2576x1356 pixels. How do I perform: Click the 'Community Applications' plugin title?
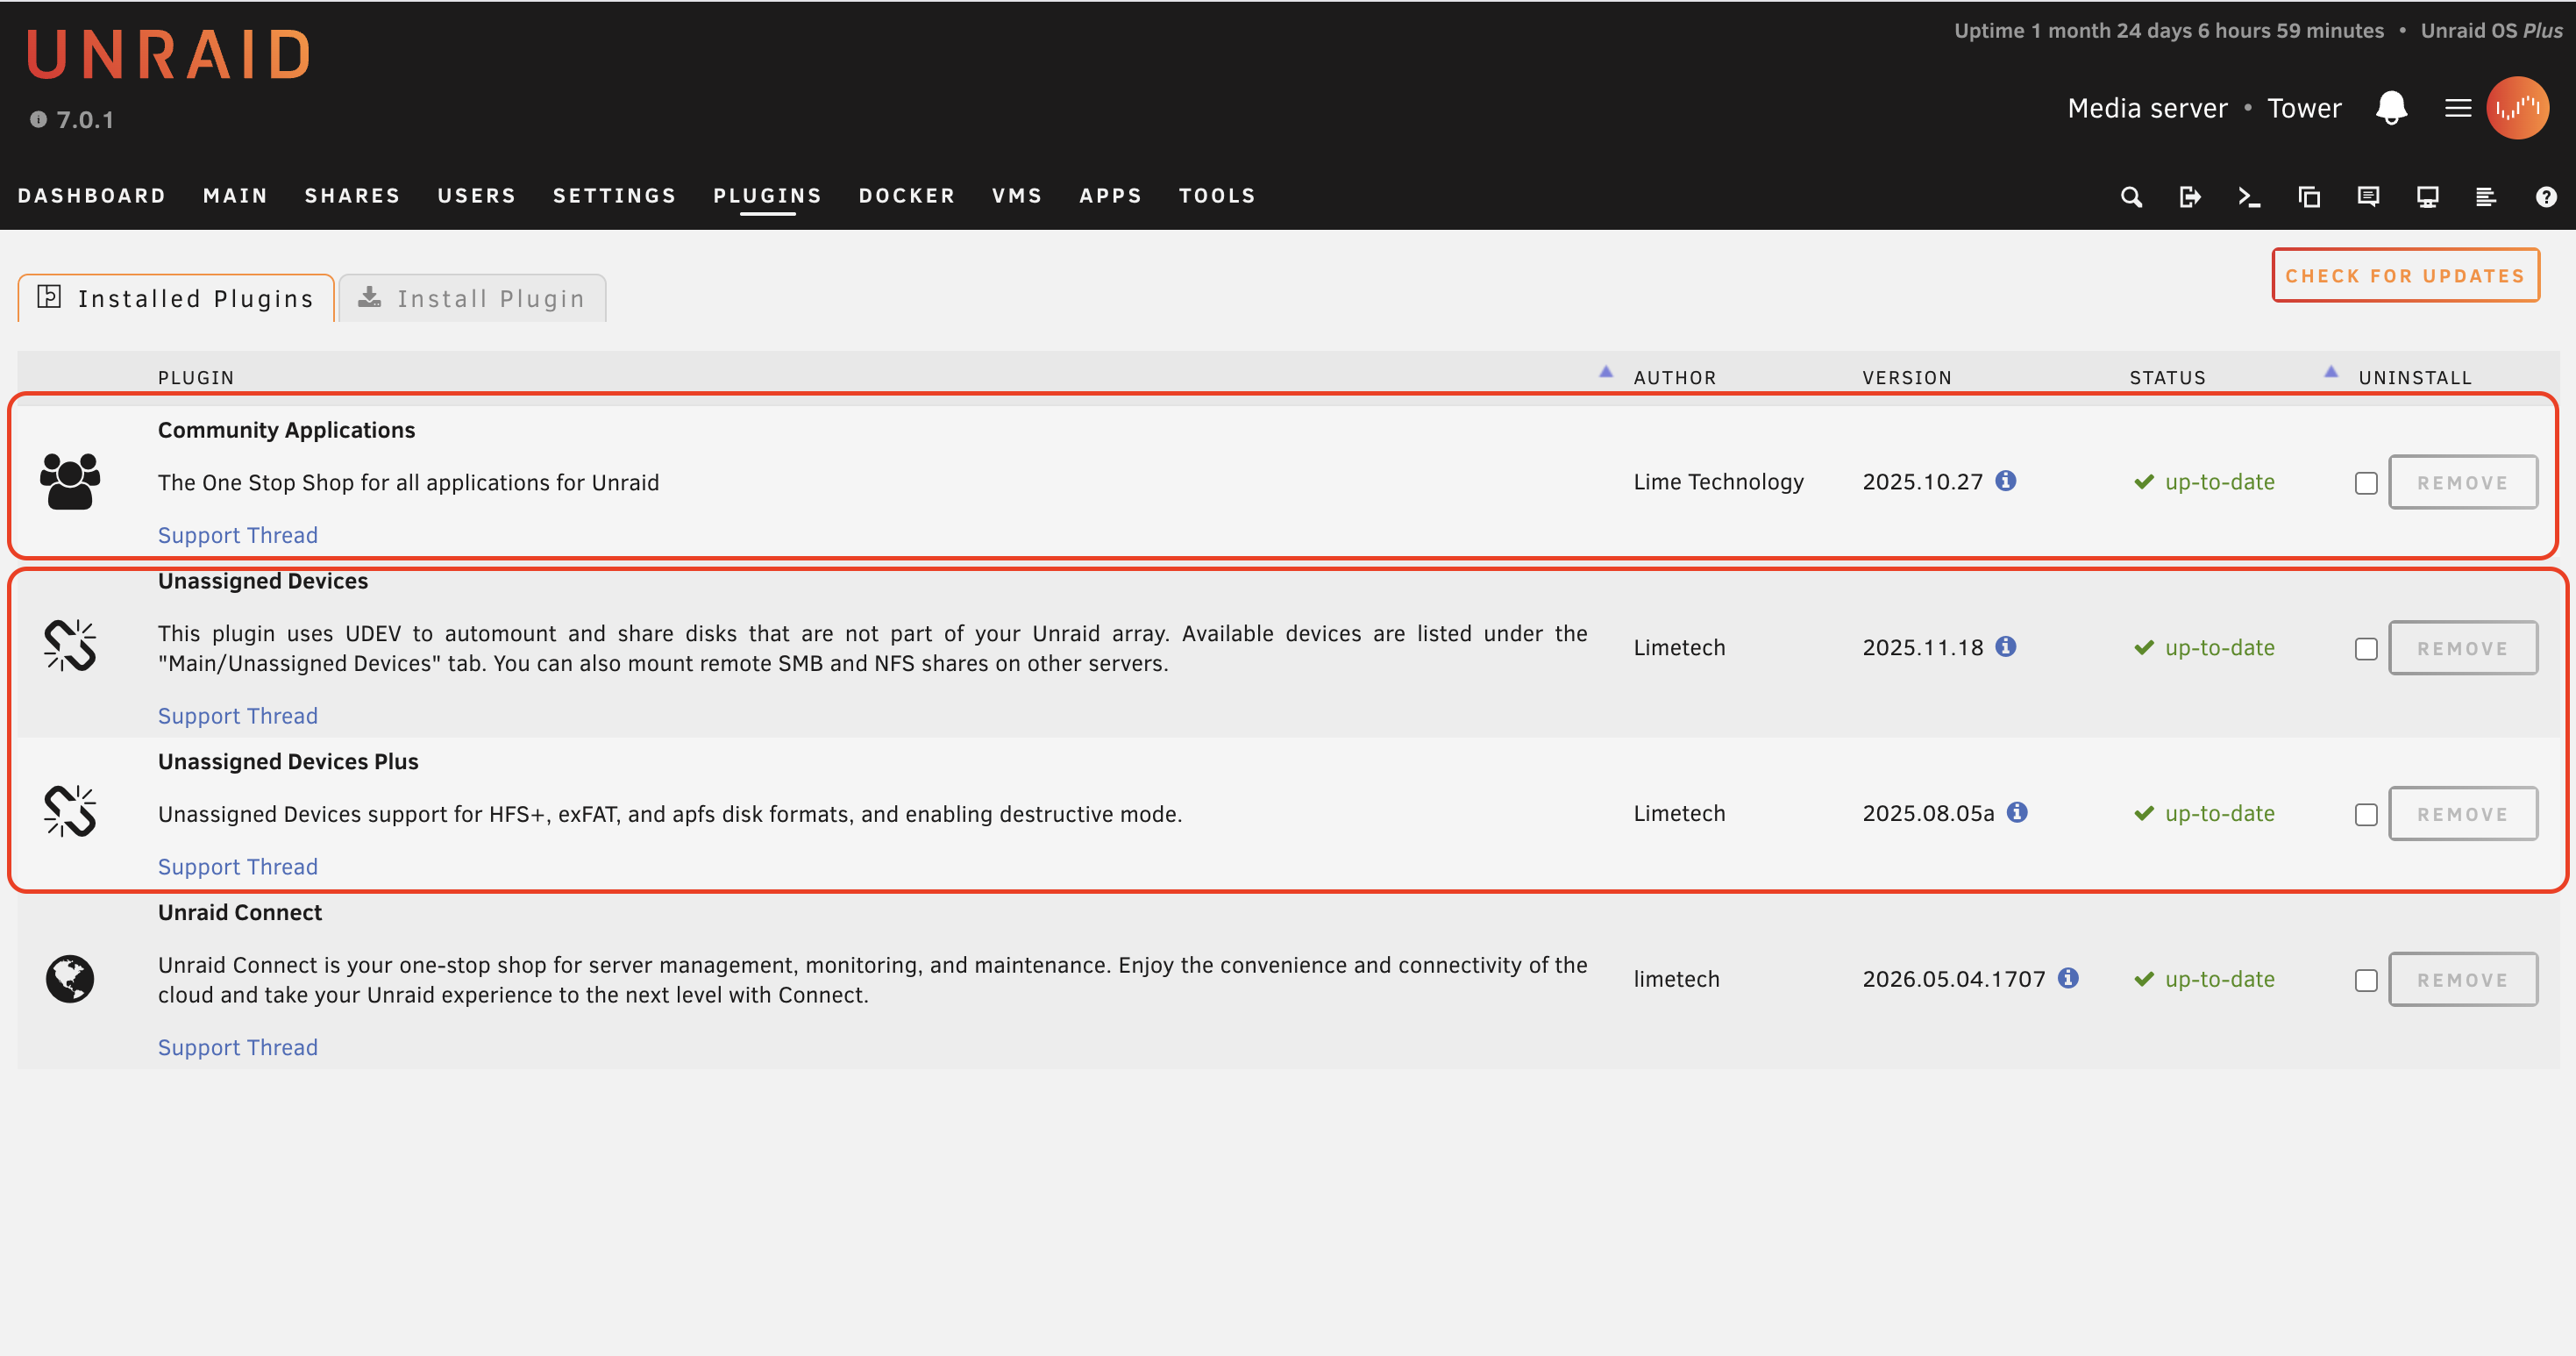[286, 430]
